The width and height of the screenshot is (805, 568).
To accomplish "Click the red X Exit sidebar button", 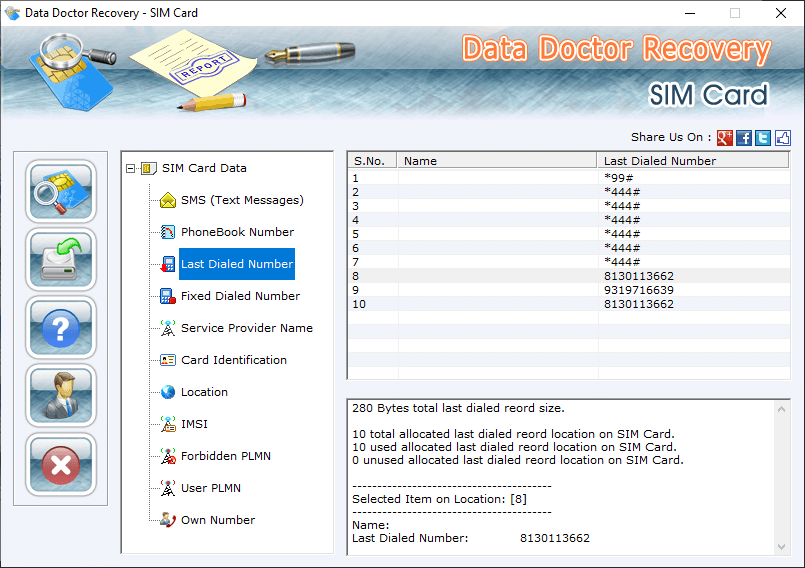I will 61,465.
